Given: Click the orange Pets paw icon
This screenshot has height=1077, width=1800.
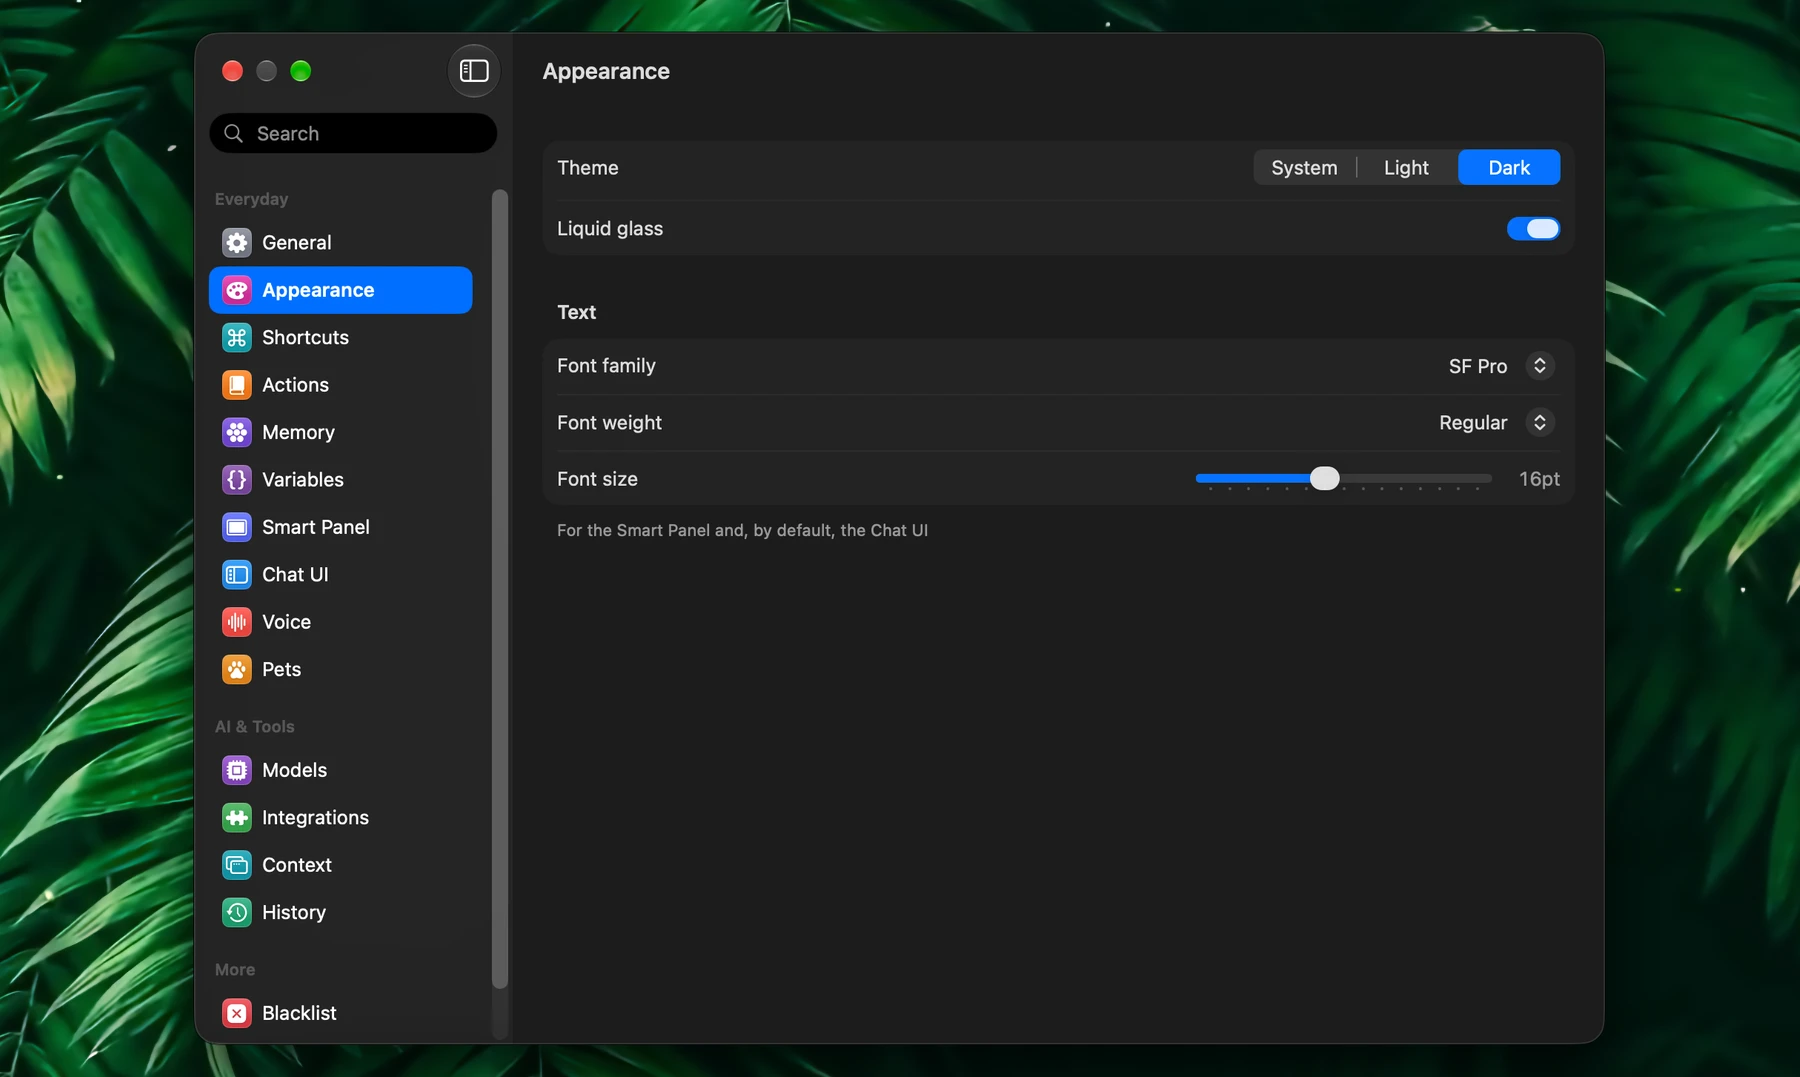Looking at the screenshot, I should pyautogui.click(x=237, y=669).
